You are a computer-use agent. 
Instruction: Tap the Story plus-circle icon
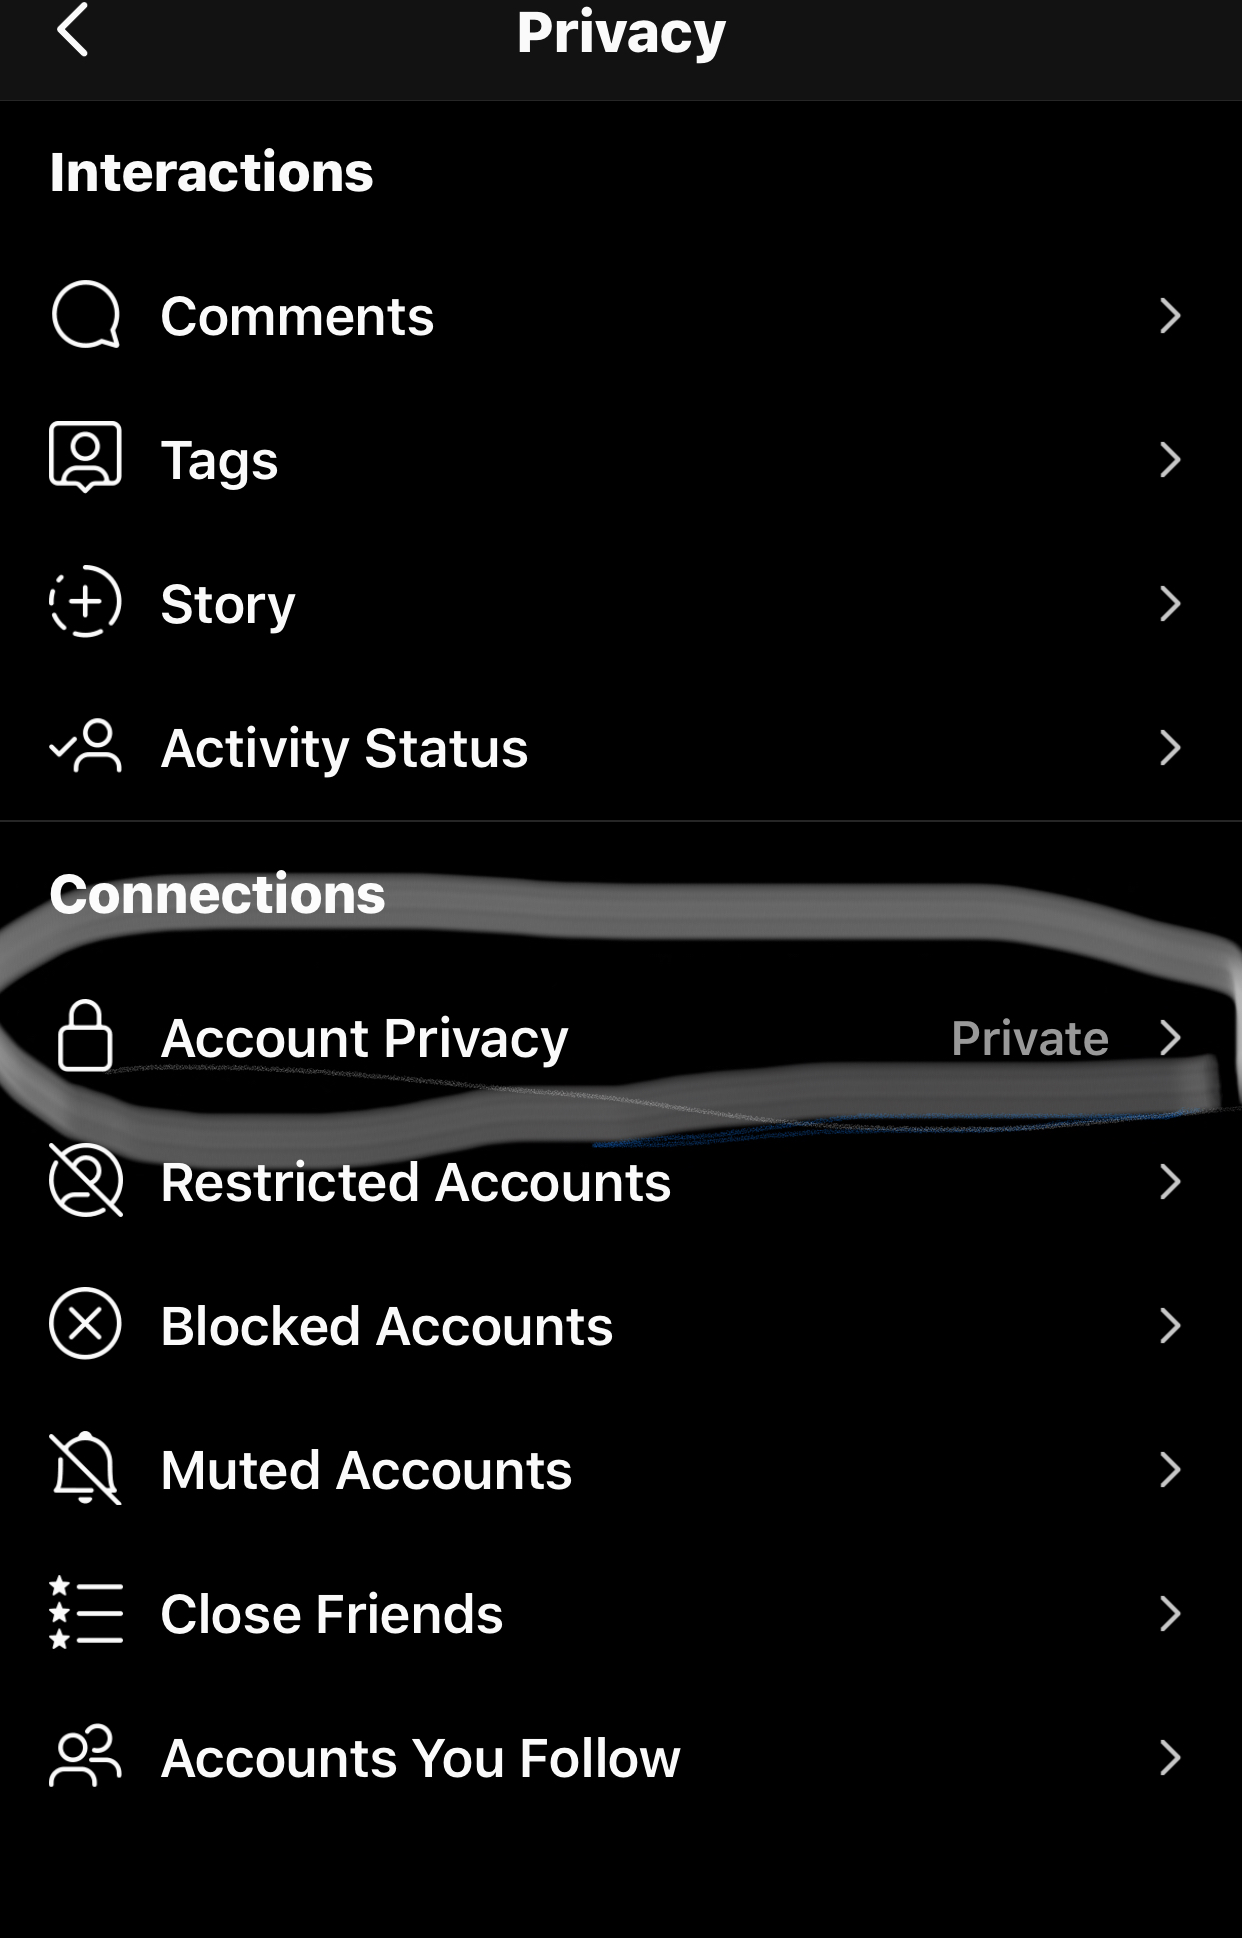click(86, 603)
